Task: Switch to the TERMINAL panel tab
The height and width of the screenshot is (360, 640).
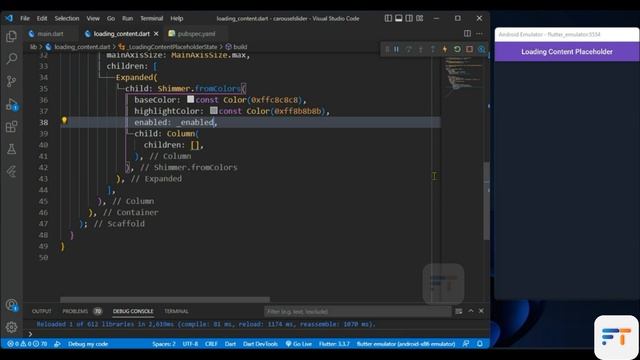Action: (x=176, y=311)
